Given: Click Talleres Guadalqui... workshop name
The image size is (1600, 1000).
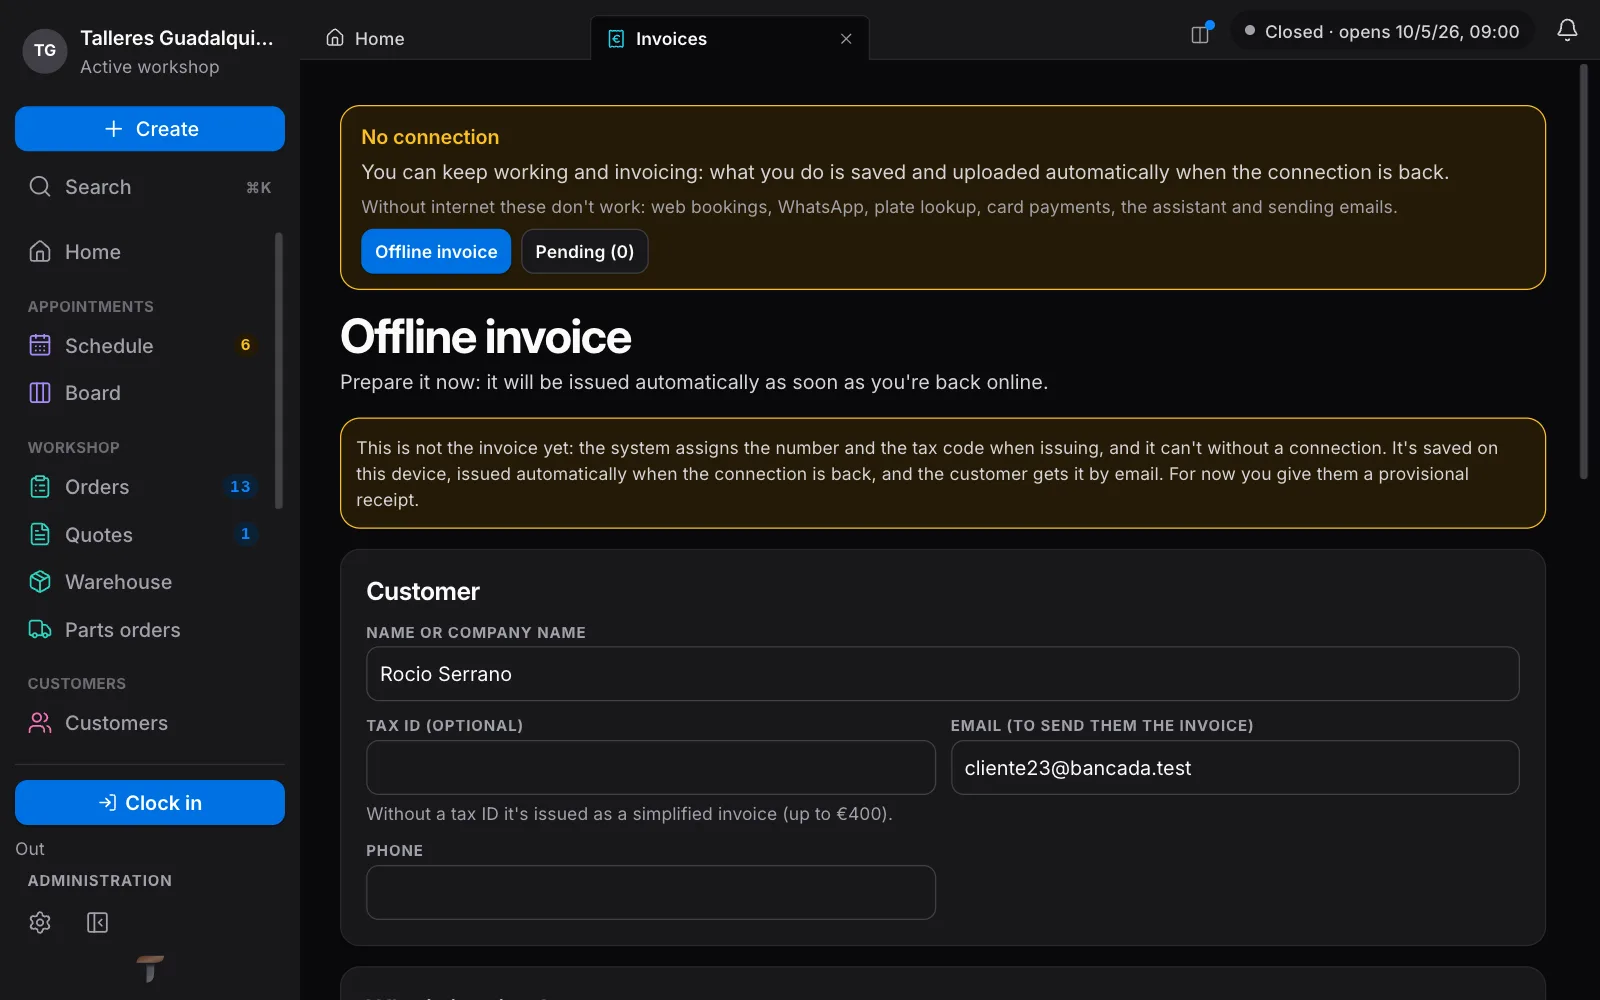Looking at the screenshot, I should pos(177,38).
